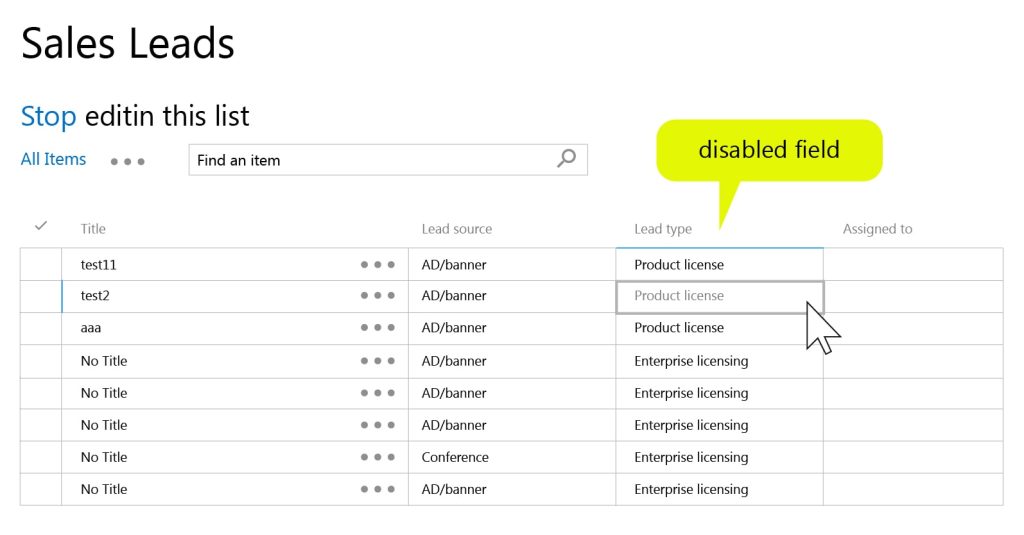Open the ellipsis menu for test11
Image resolution: width=1024 pixels, height=535 pixels.
click(377, 265)
